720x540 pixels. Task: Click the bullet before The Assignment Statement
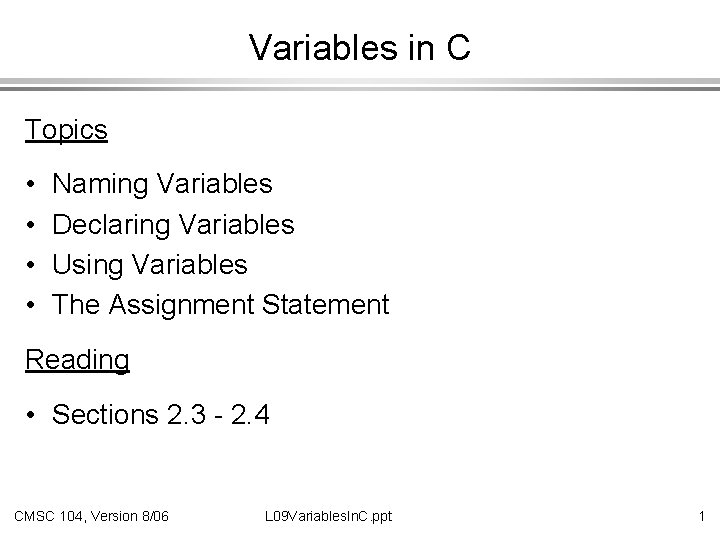[31, 304]
